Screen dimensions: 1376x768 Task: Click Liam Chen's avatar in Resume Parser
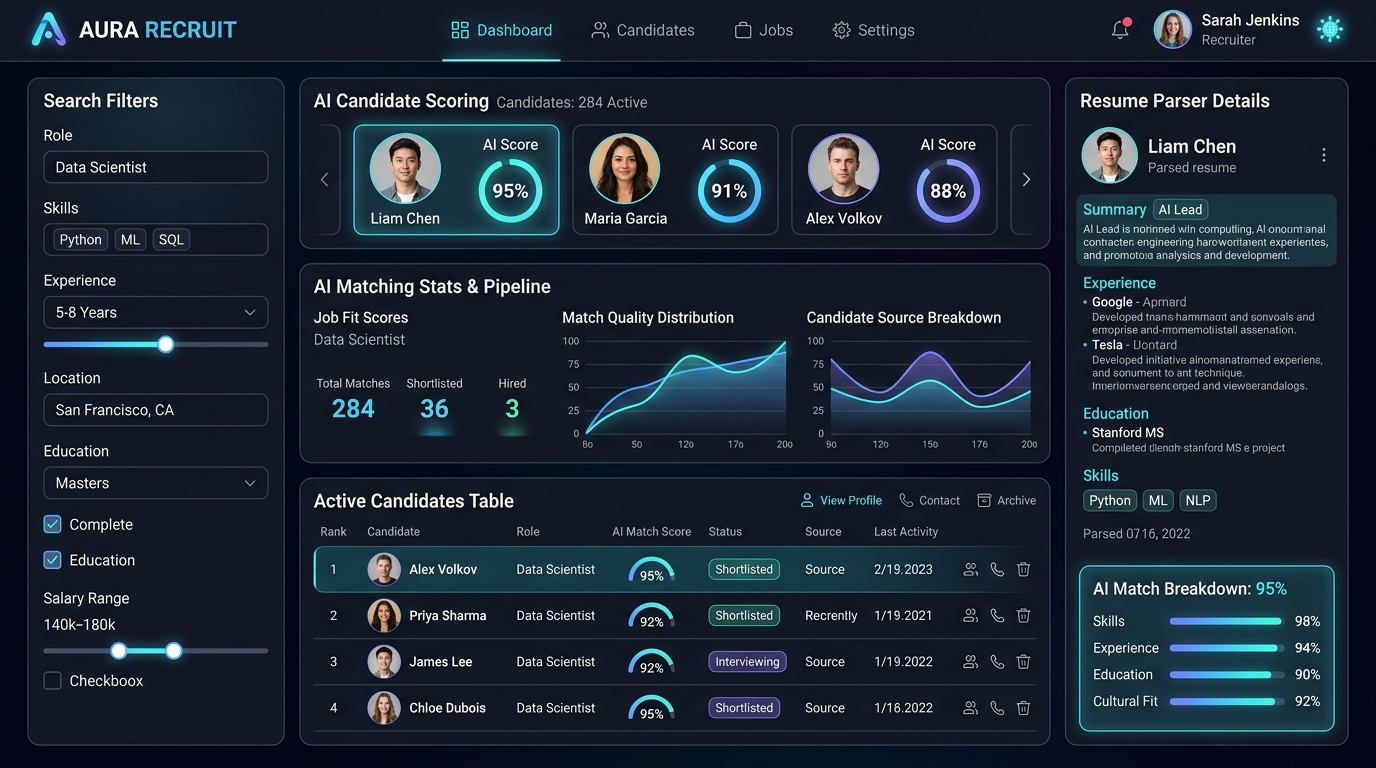pos(1109,155)
